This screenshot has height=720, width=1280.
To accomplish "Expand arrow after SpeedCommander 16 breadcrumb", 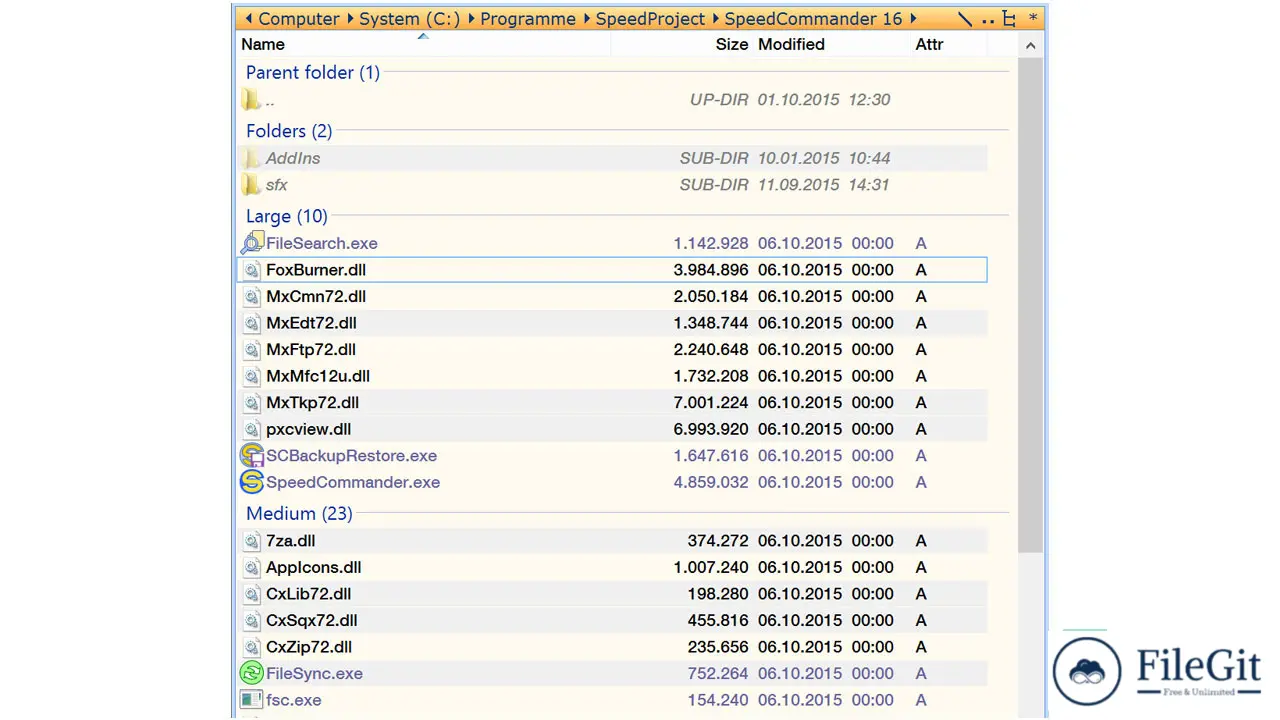I will click(x=913, y=19).
